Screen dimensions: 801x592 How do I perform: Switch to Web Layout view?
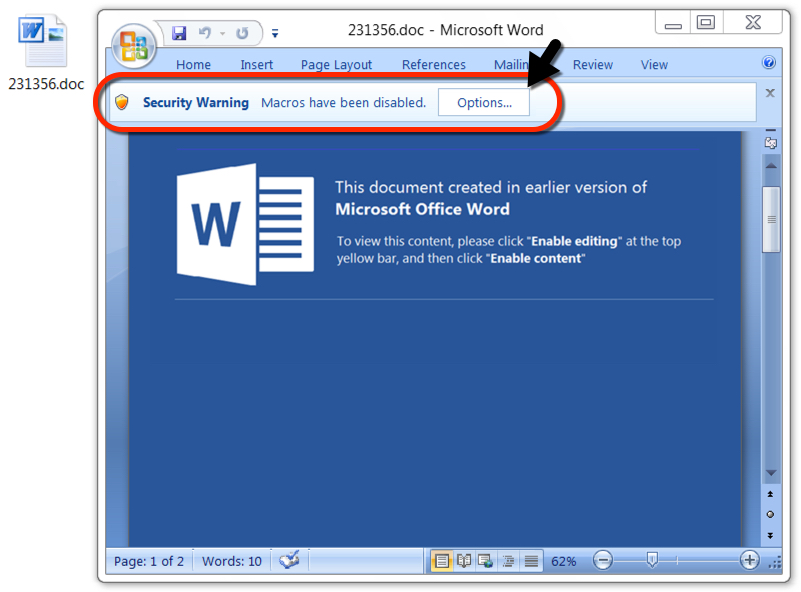pos(485,561)
